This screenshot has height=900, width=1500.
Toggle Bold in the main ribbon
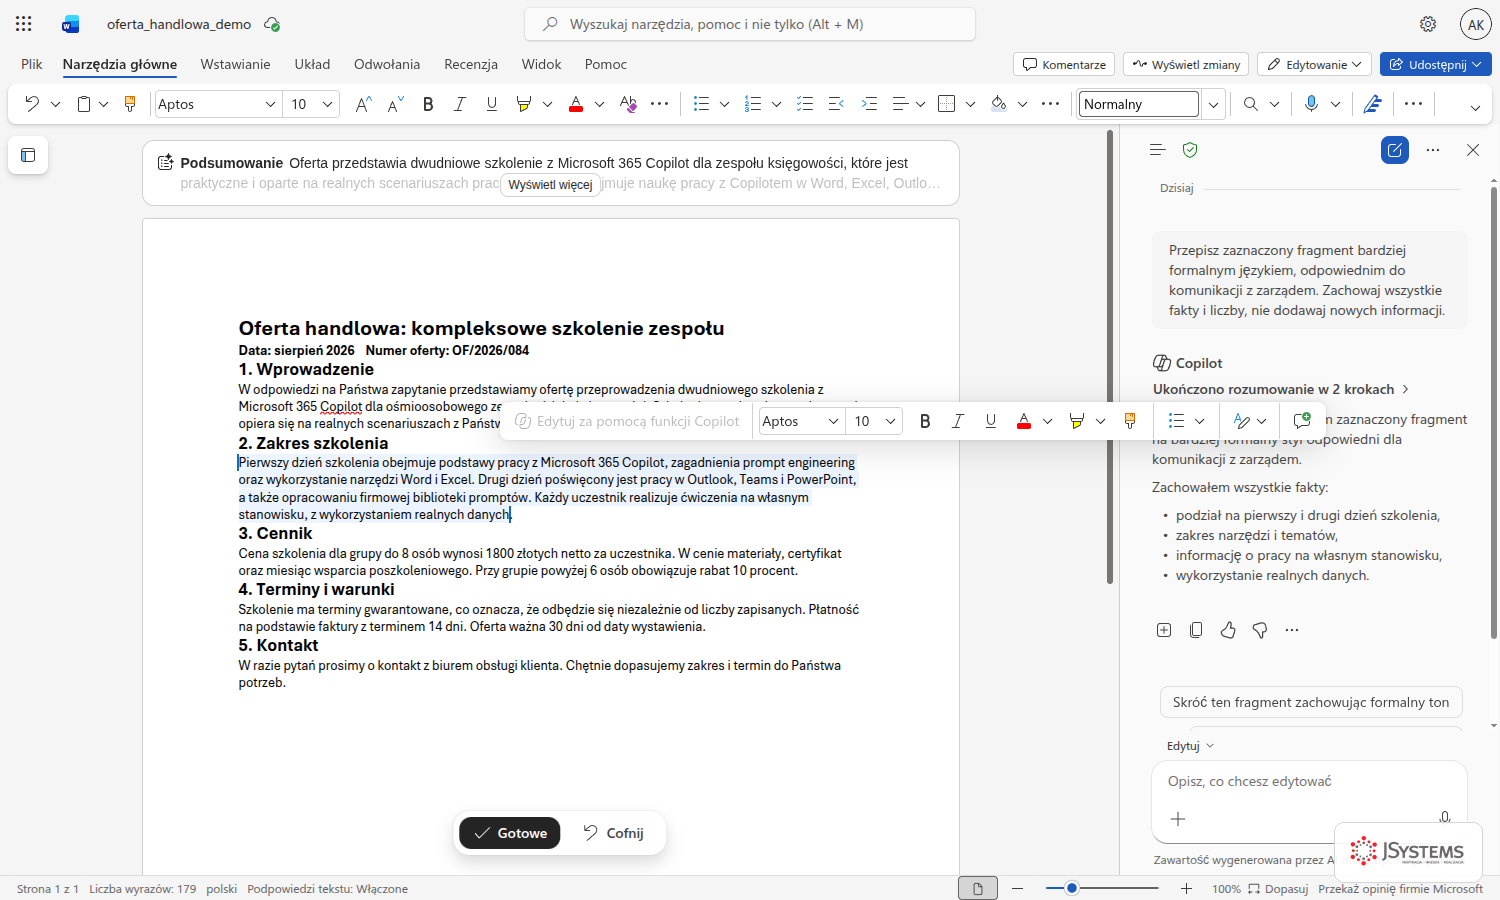point(428,104)
